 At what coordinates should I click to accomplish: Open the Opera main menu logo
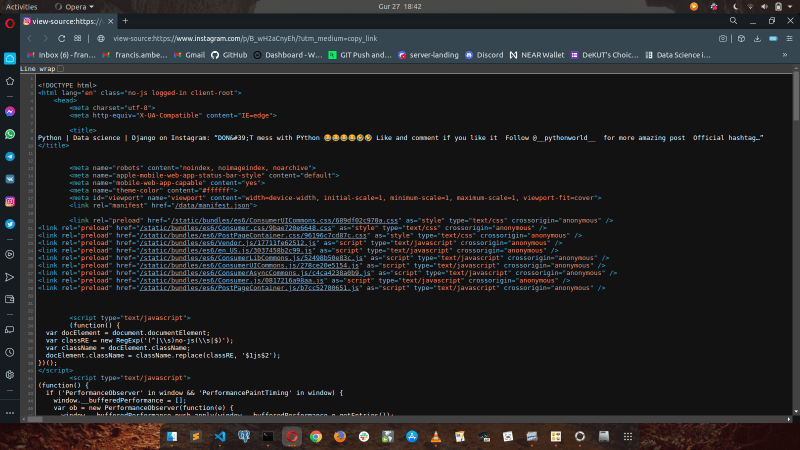coord(10,24)
